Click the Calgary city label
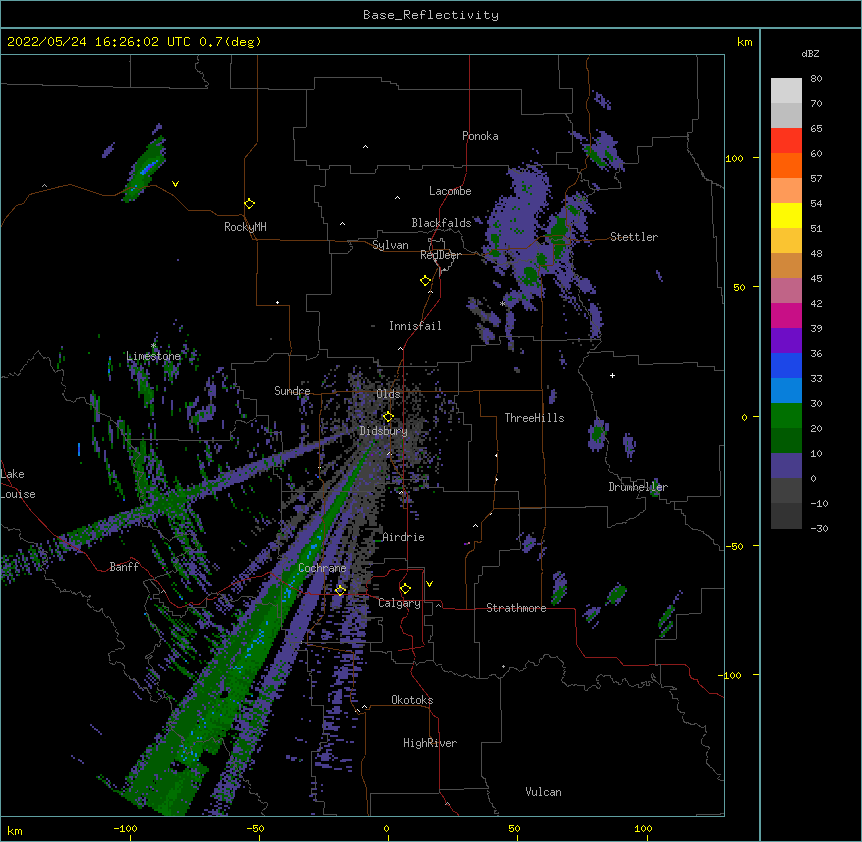Image resolution: width=862 pixels, height=842 pixels. click(x=399, y=603)
